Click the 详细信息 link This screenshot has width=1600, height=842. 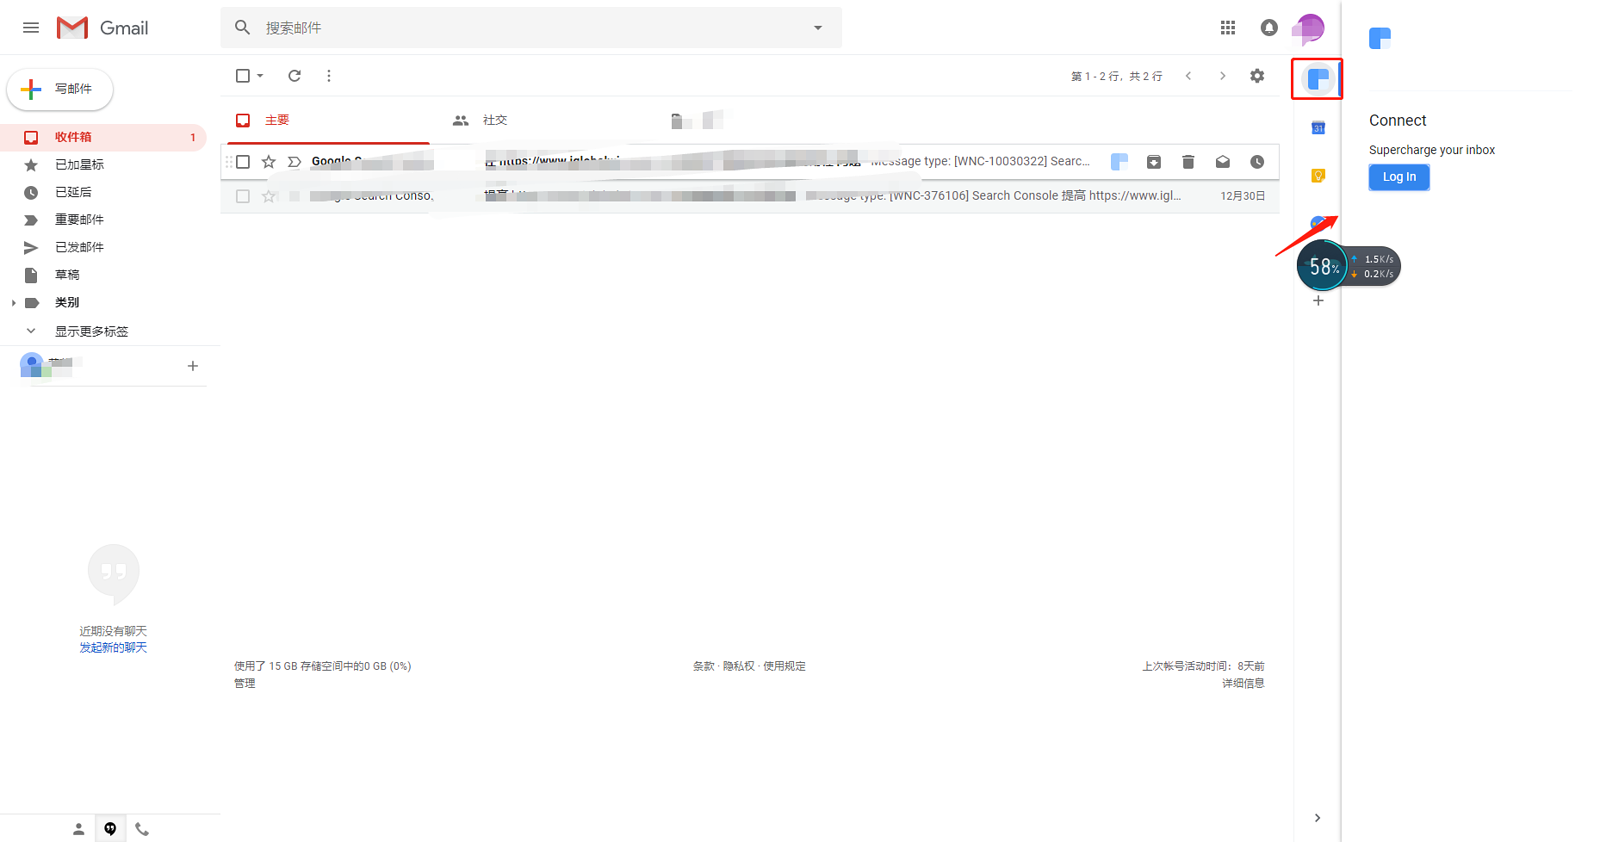point(1243,683)
